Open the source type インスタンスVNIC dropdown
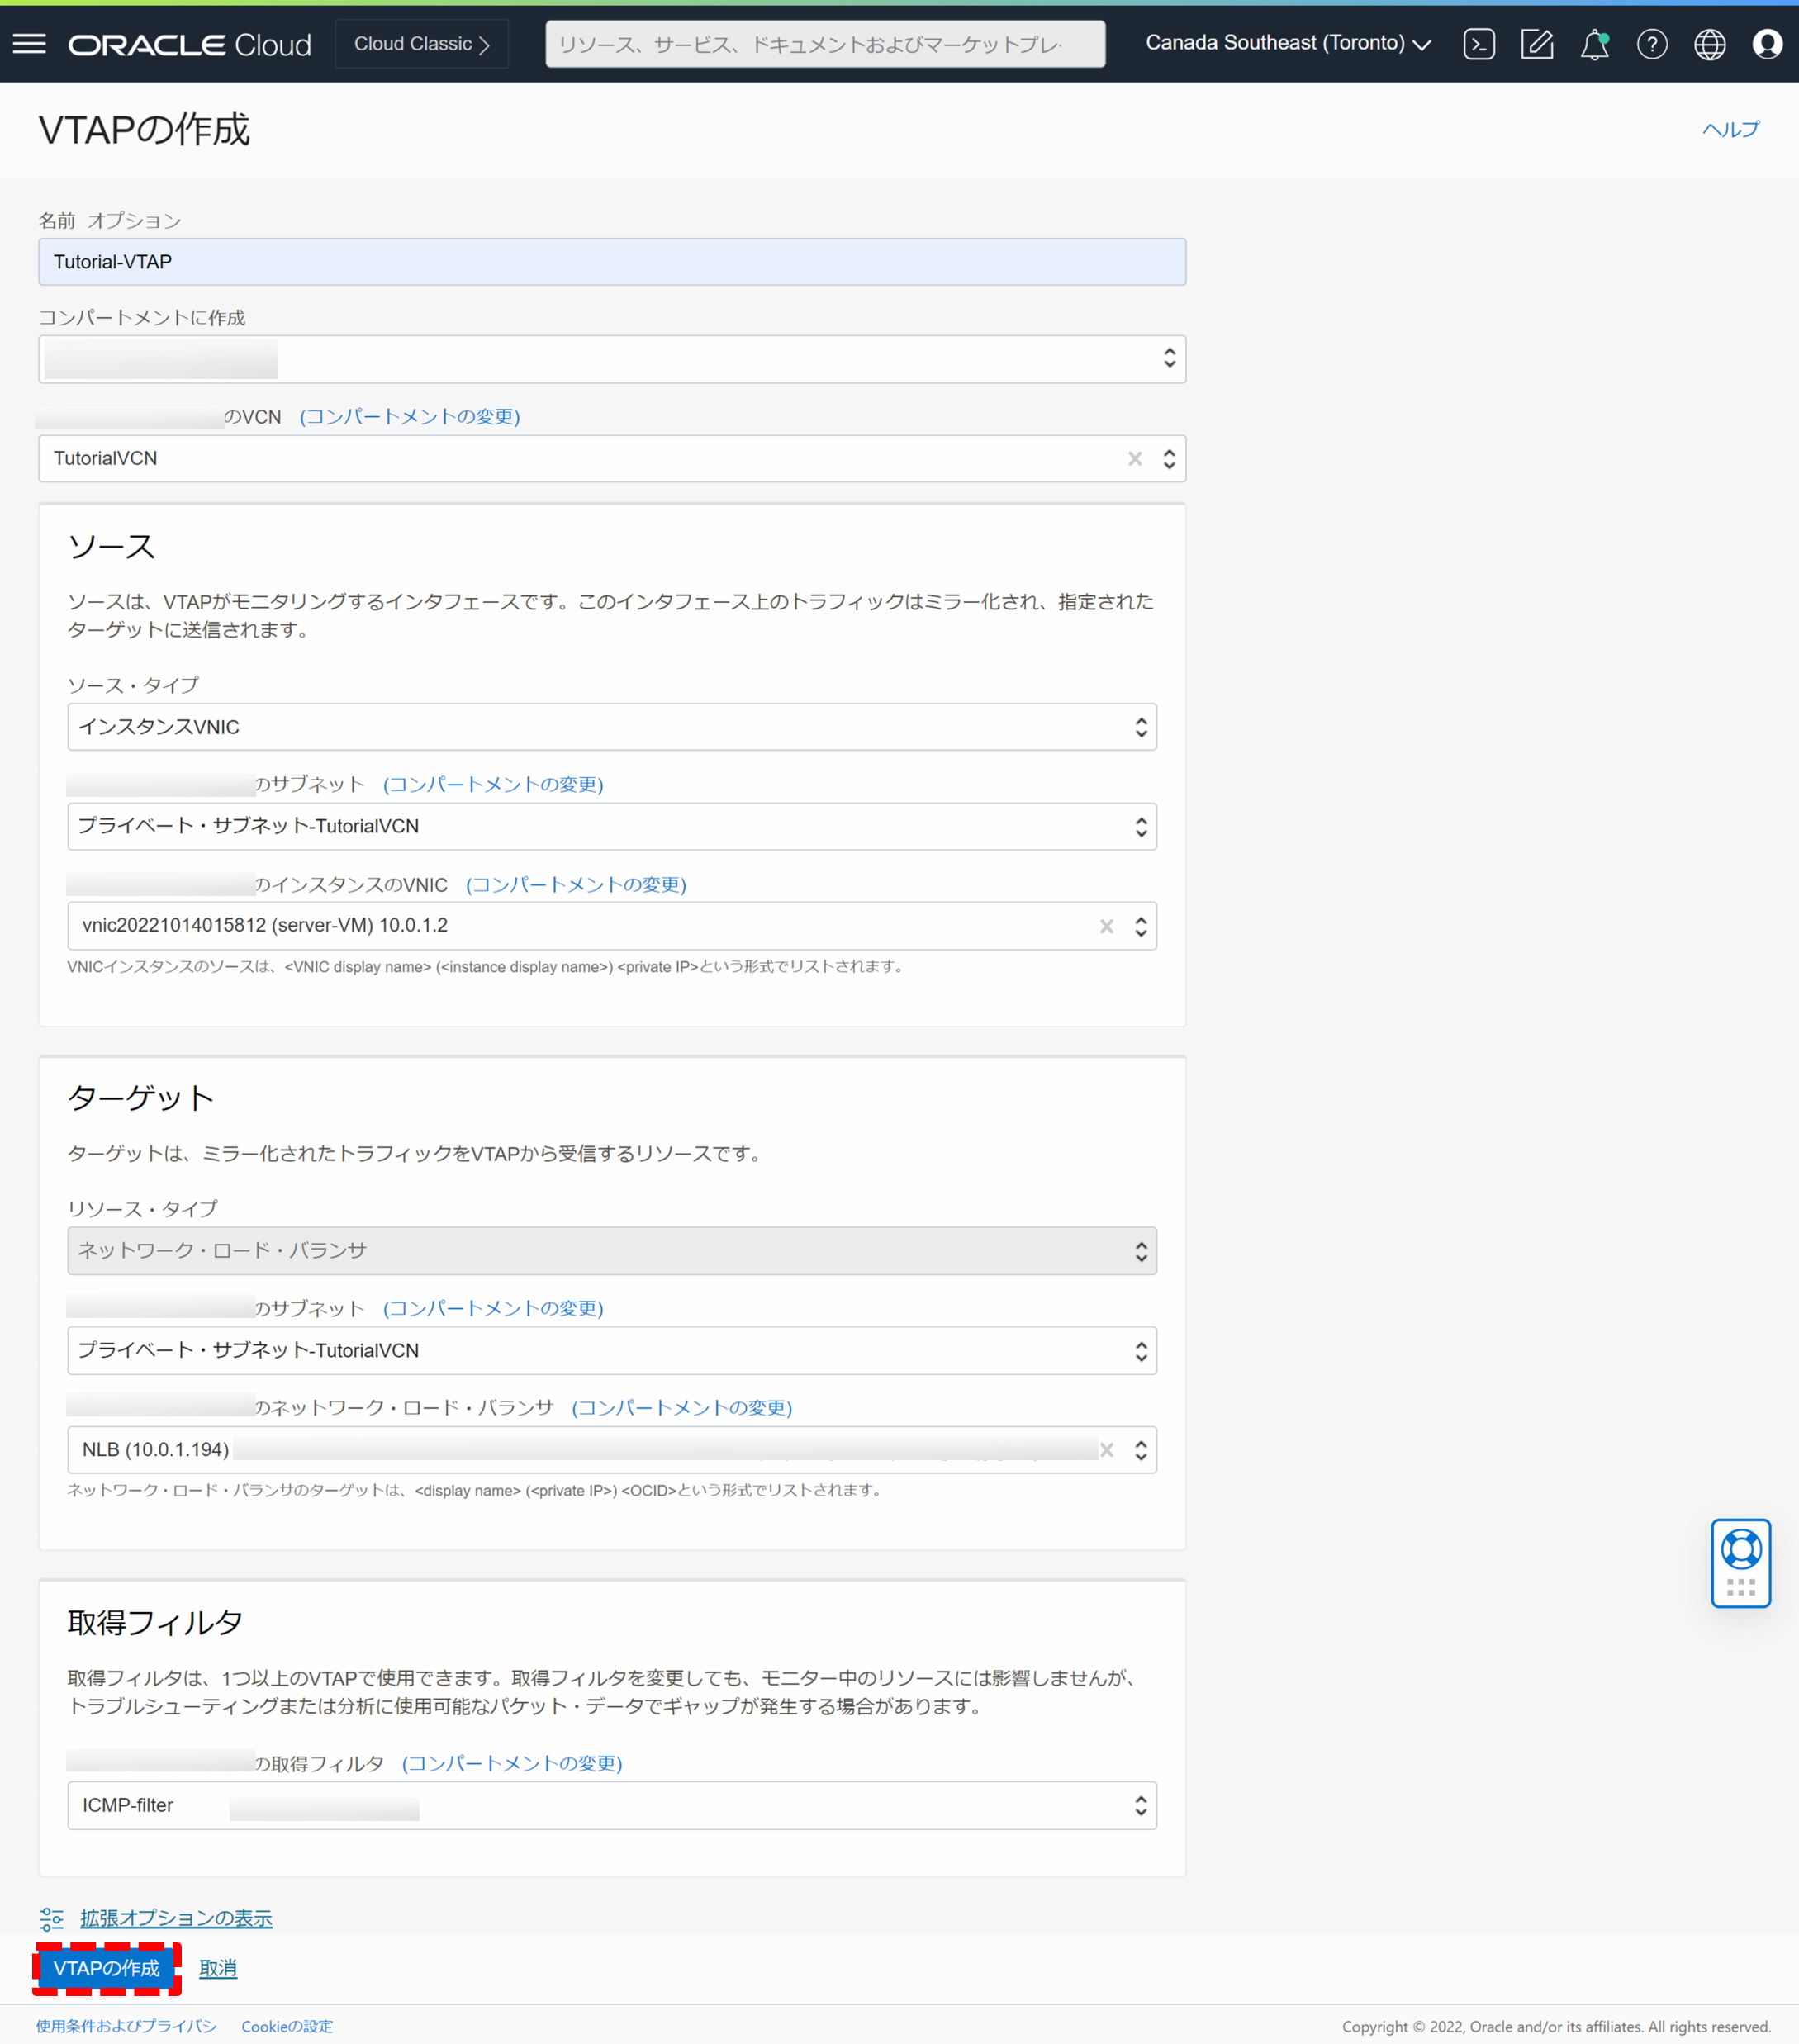1799x2044 pixels. tap(611, 727)
